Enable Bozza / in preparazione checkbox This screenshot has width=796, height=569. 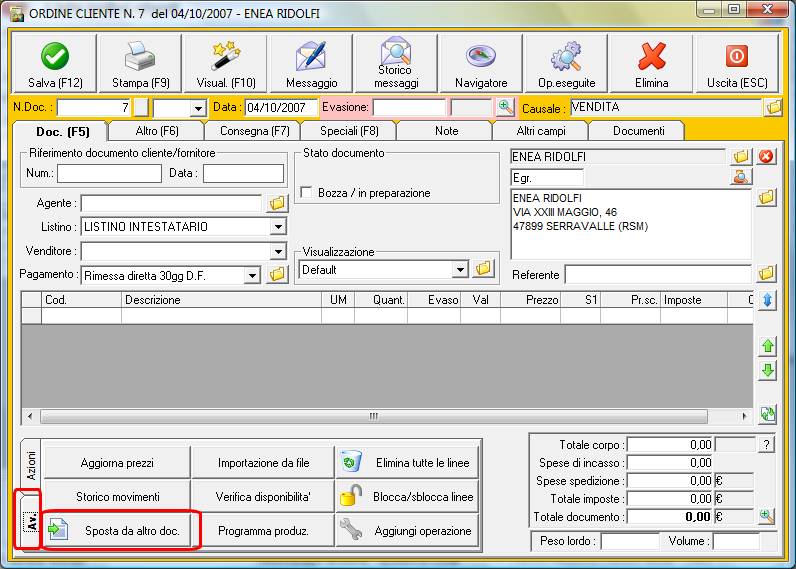pos(307,192)
